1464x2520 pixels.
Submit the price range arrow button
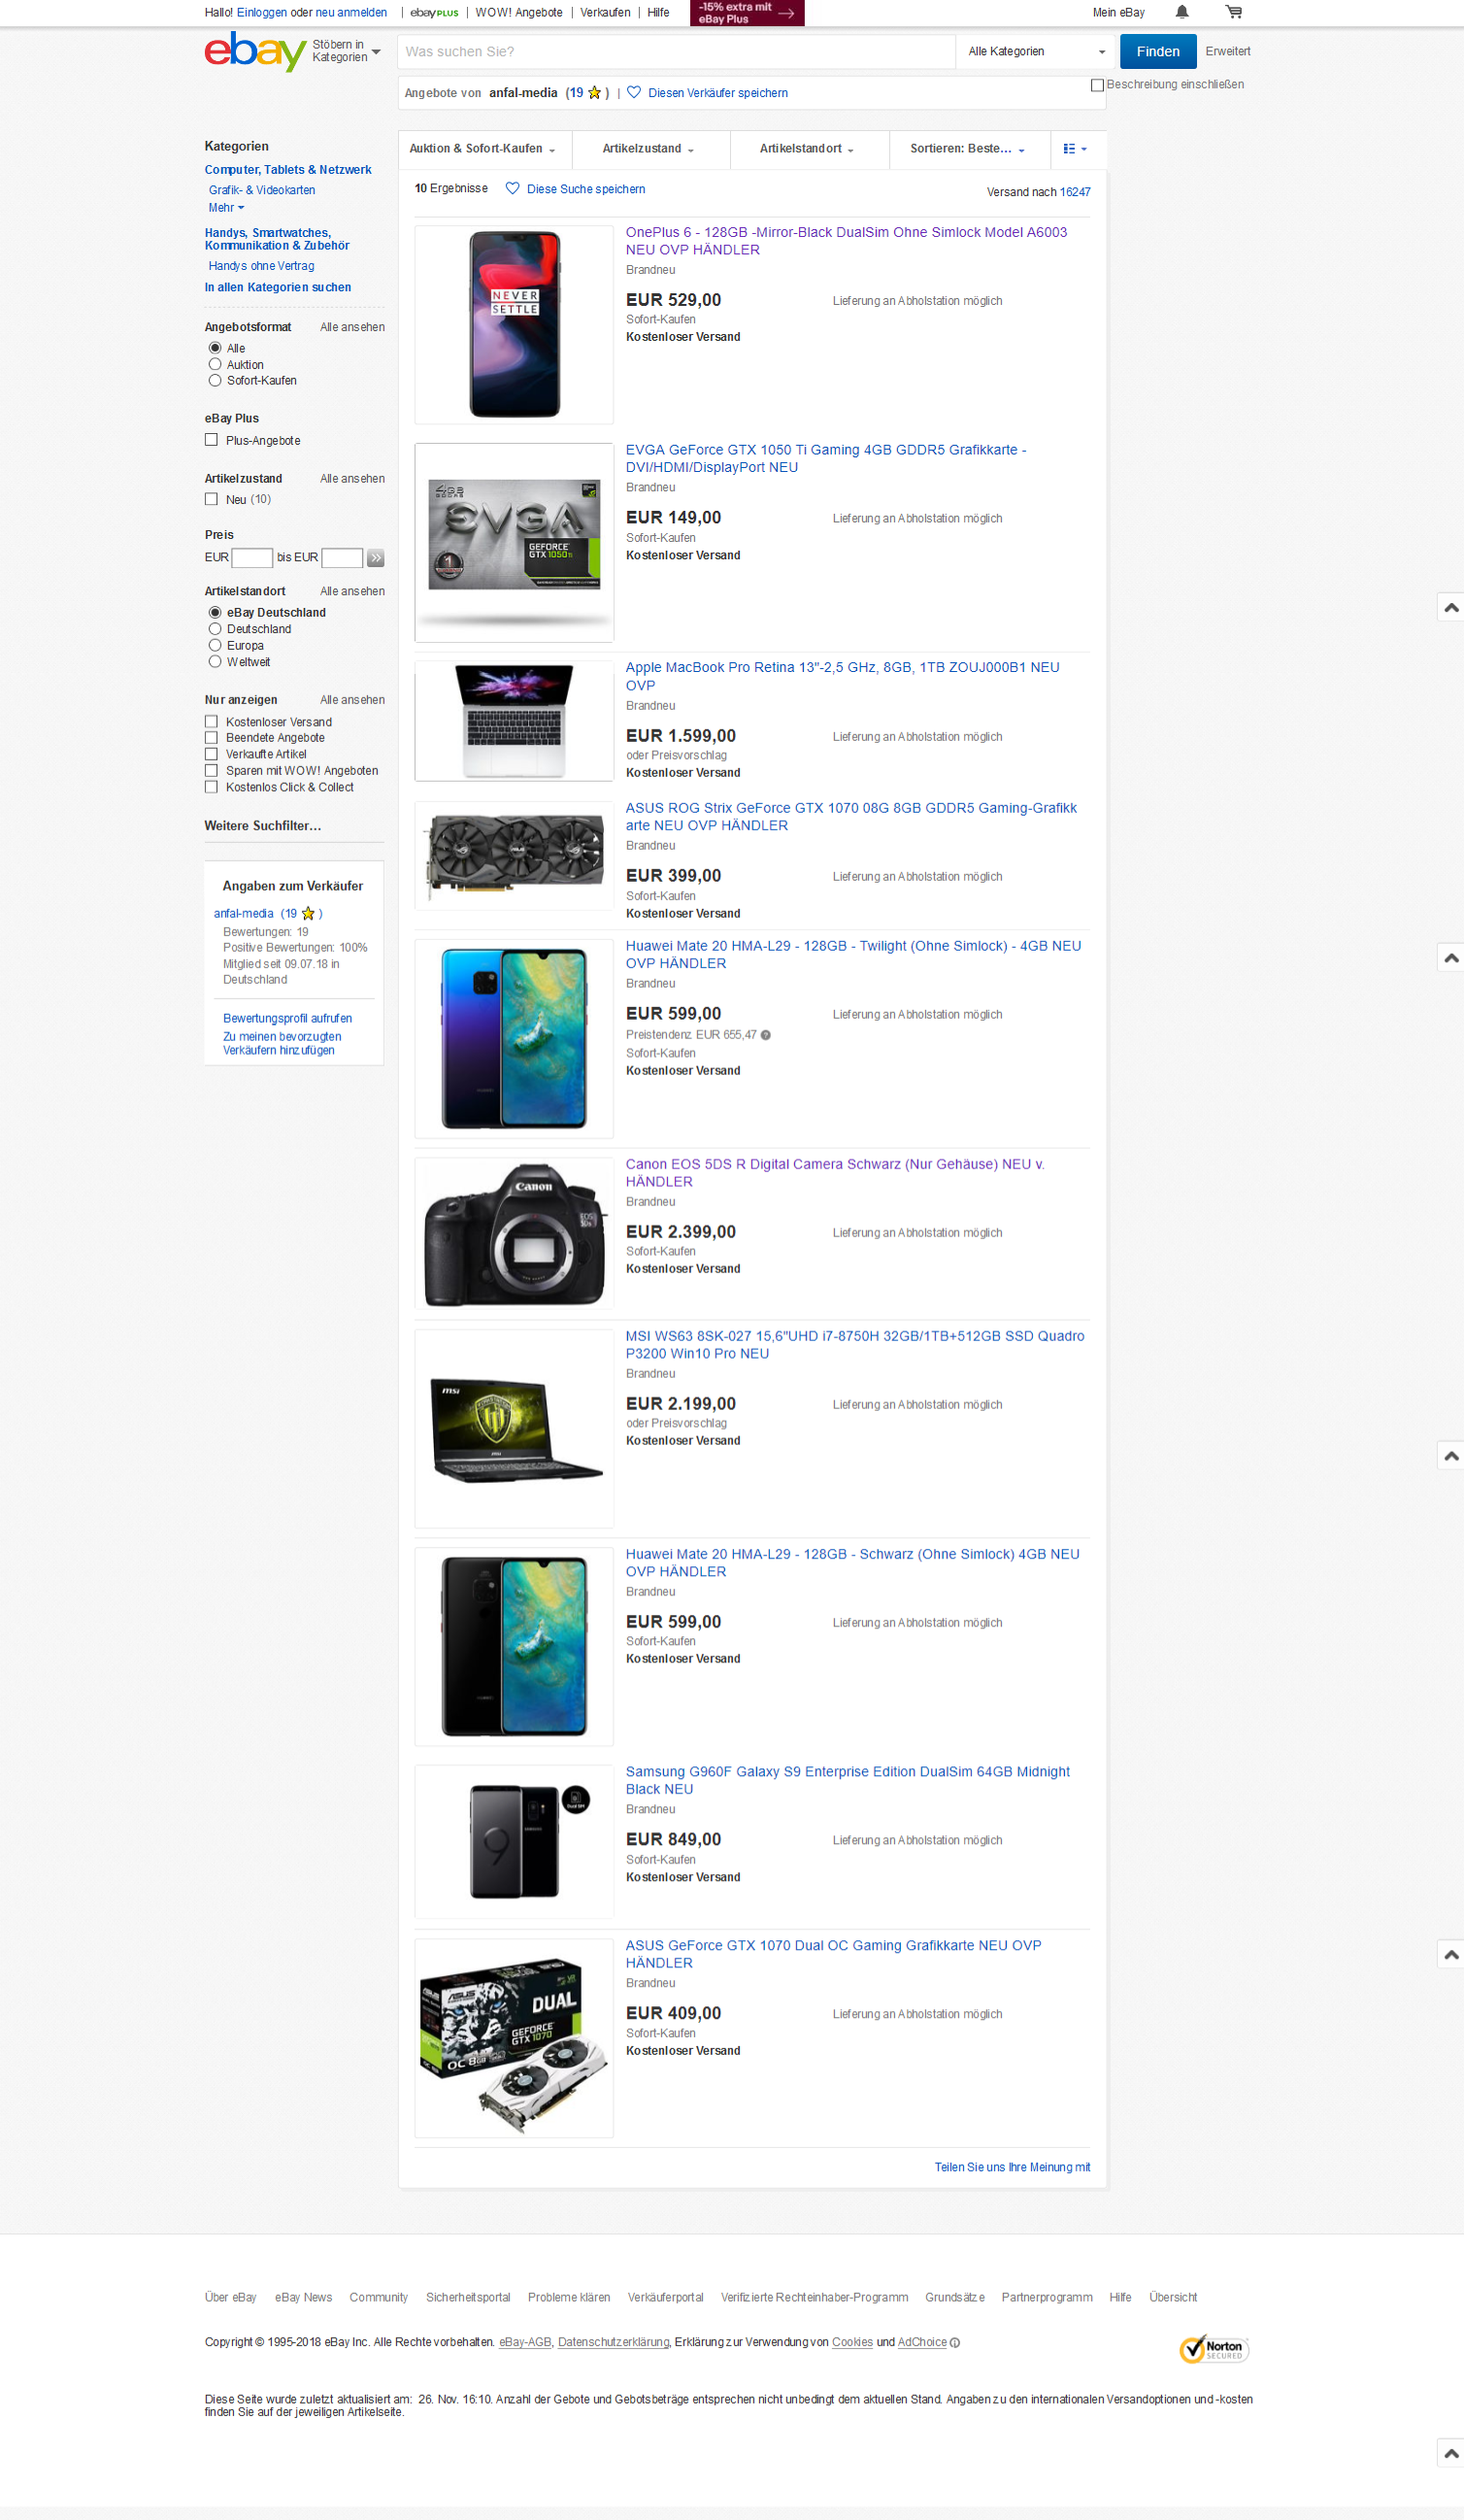(x=376, y=558)
